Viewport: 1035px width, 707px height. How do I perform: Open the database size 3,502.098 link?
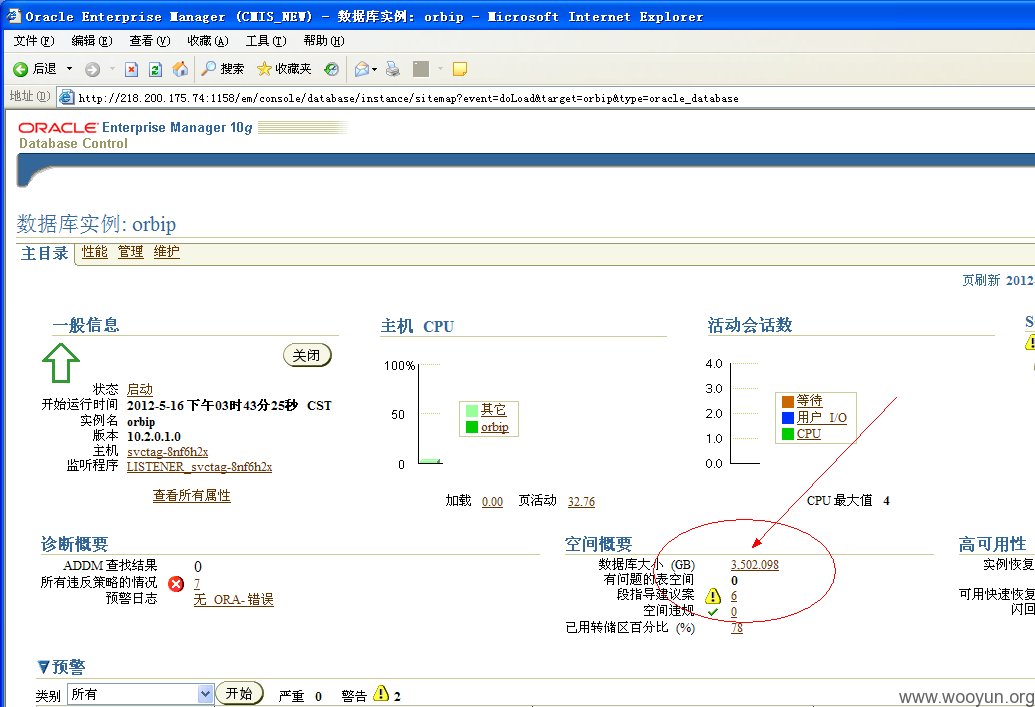(754, 565)
